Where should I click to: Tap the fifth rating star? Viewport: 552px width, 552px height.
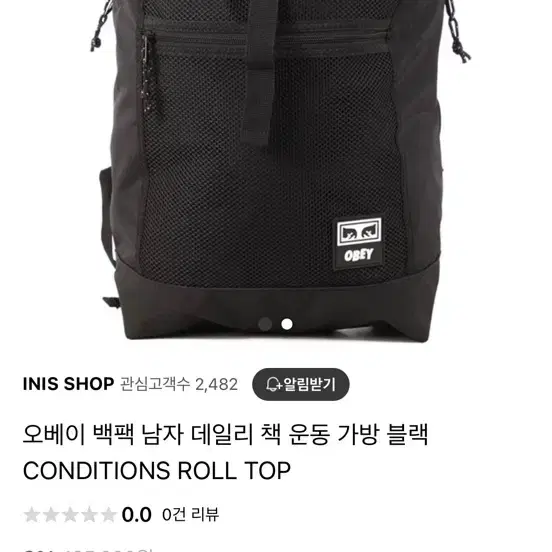[x=108, y=515]
